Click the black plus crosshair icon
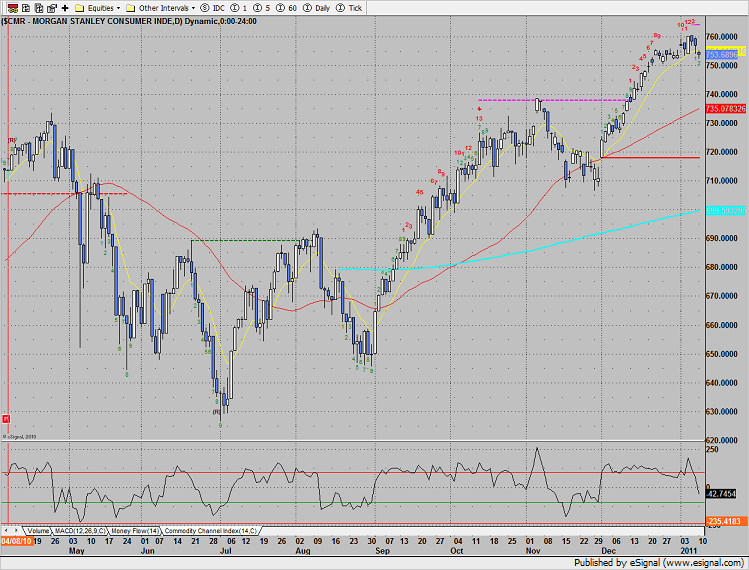The height and width of the screenshot is (570, 749). point(65,8)
